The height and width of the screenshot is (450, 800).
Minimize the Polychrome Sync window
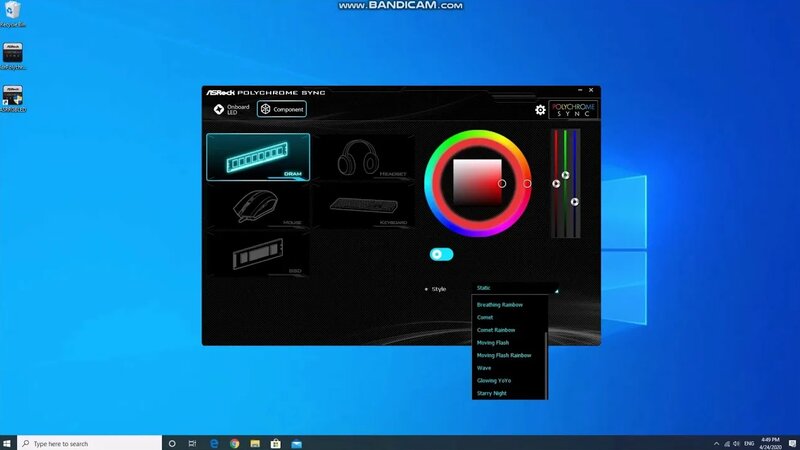pos(580,90)
